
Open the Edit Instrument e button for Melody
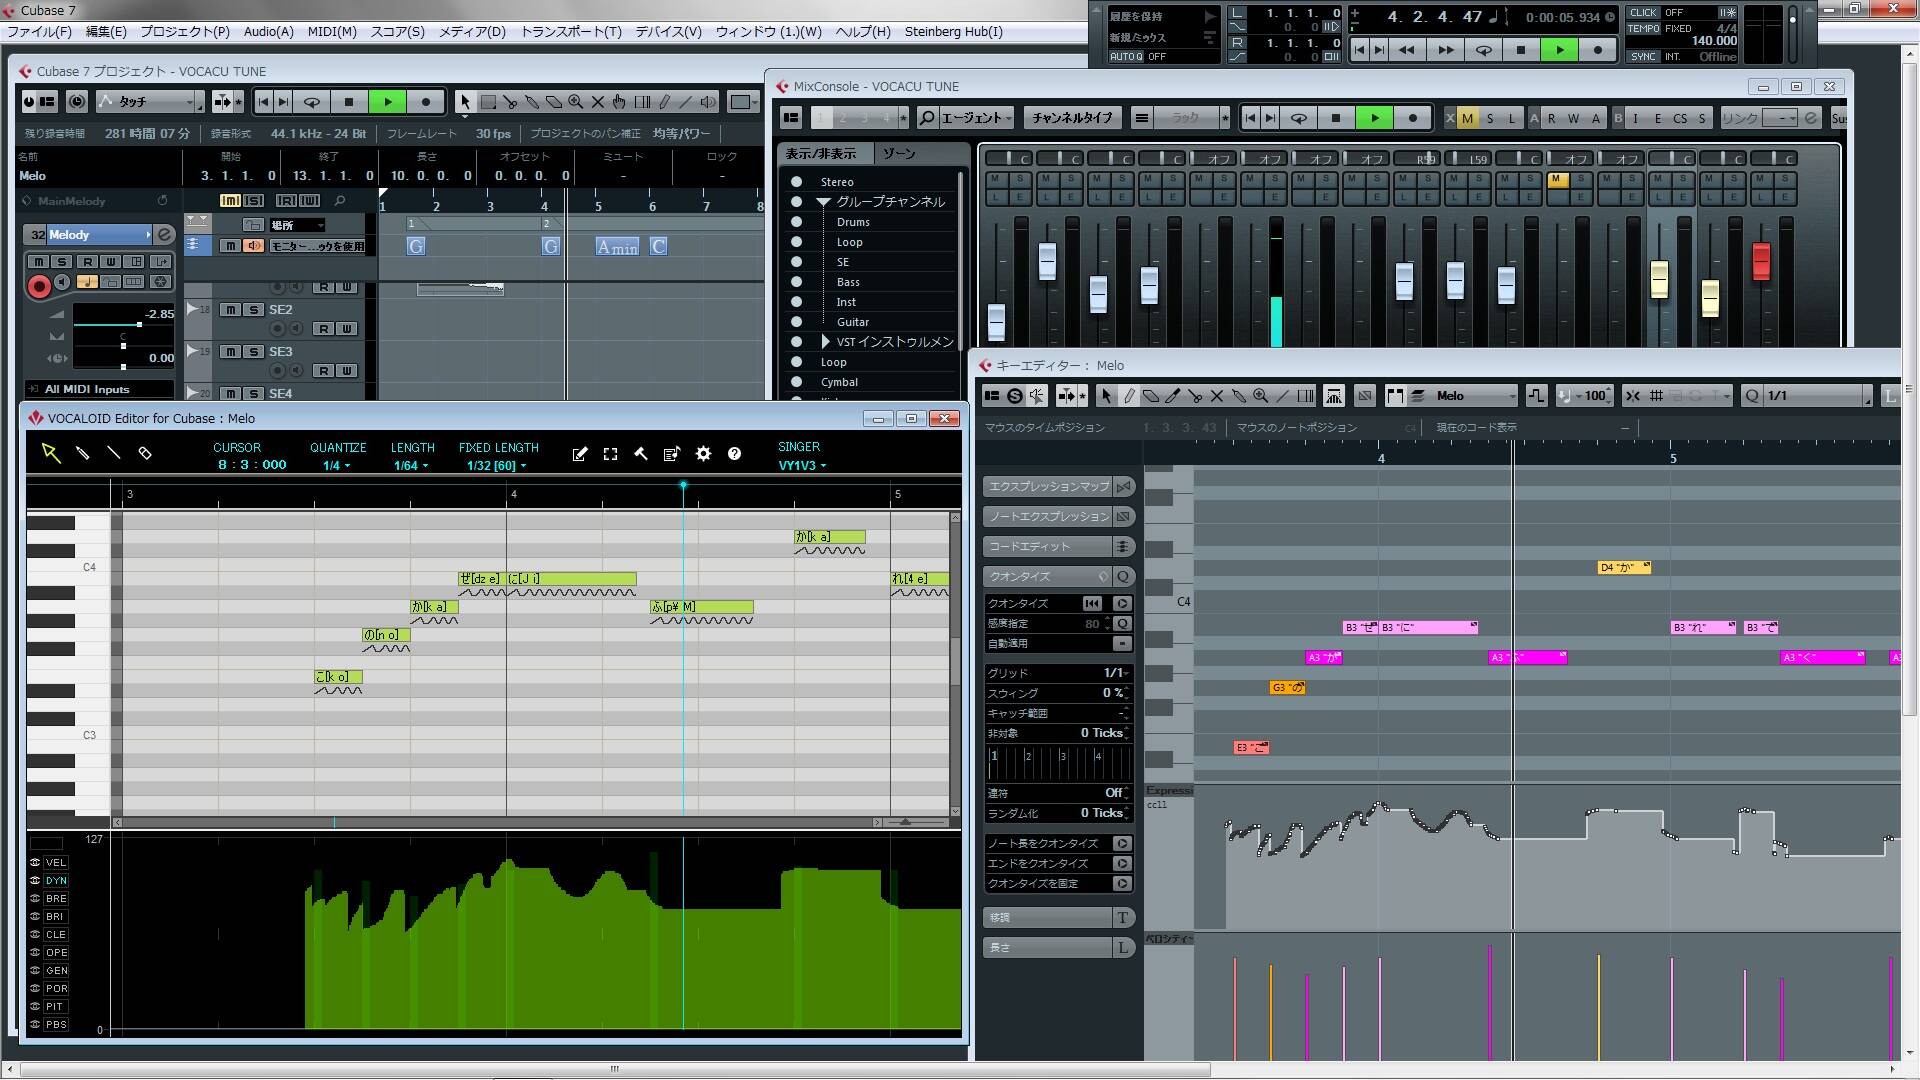tap(165, 235)
